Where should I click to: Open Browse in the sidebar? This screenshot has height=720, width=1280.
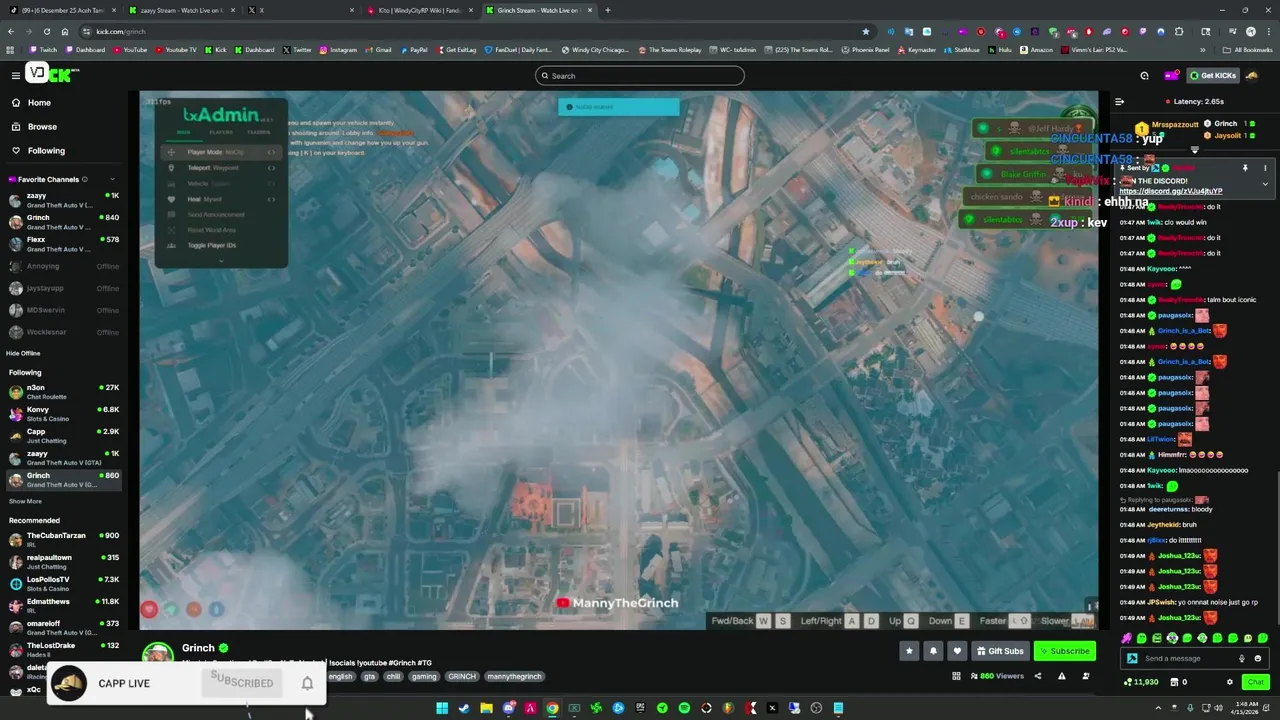42,127
